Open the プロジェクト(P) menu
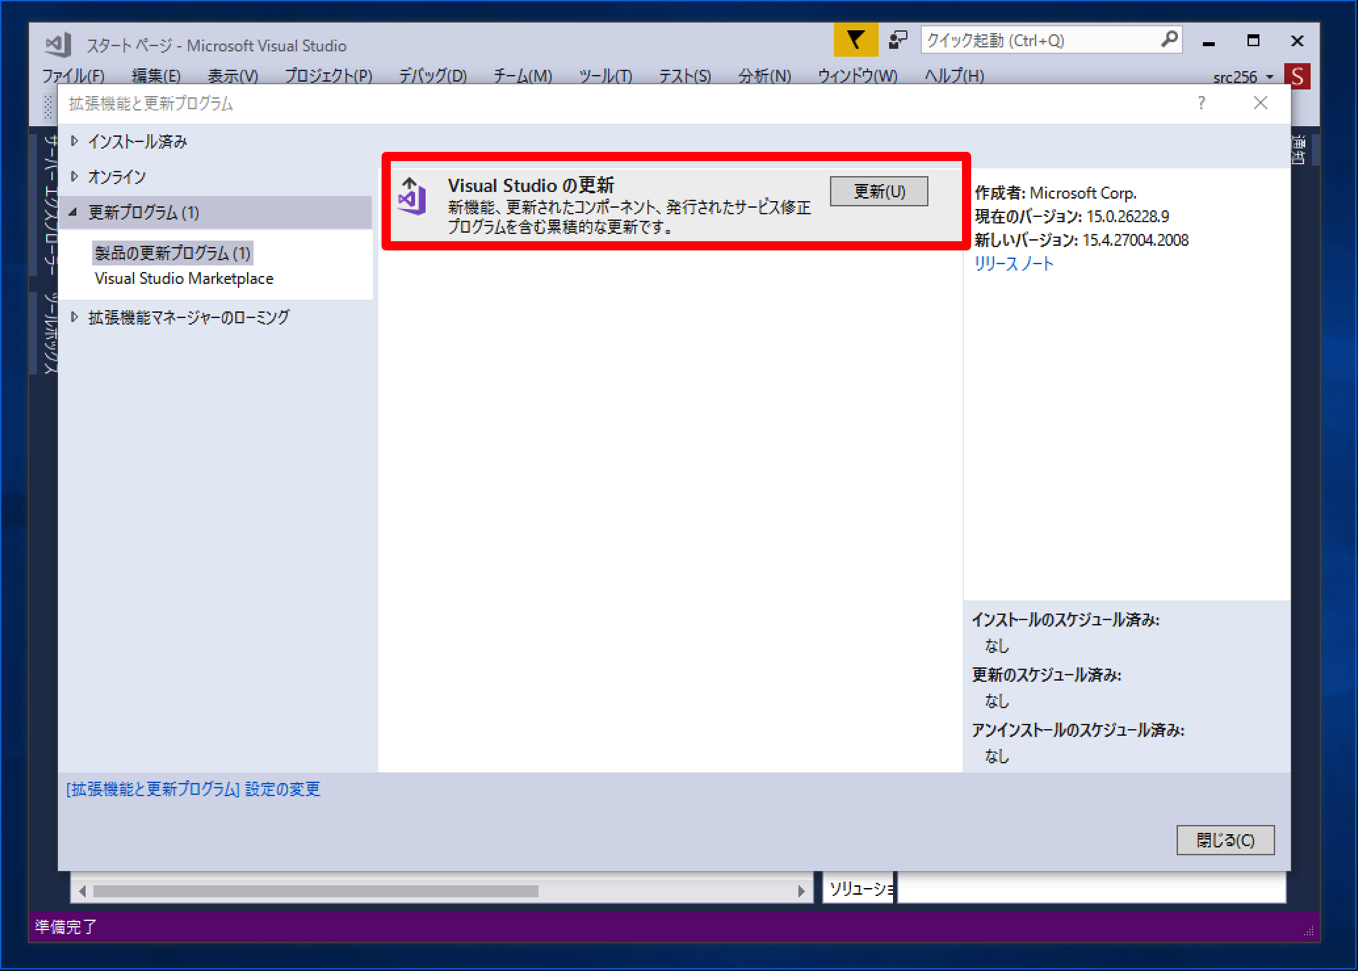This screenshot has height=971, width=1358. (x=328, y=76)
